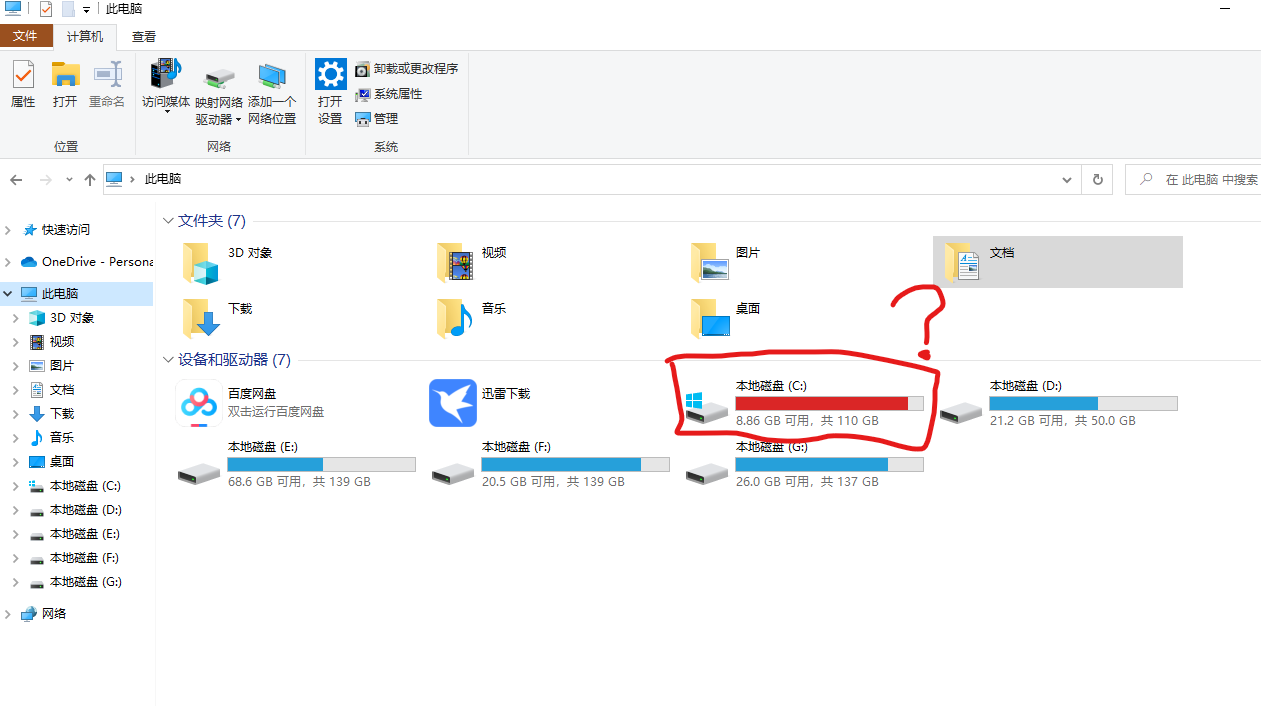The width and height of the screenshot is (1261, 706).
Task: Open address bar history dropdown
Action: click(1067, 180)
